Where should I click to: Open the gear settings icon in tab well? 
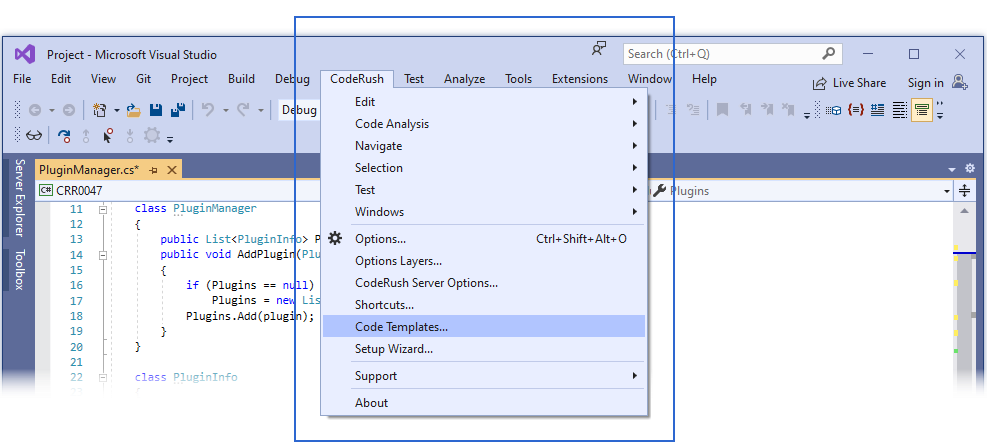pos(970,168)
